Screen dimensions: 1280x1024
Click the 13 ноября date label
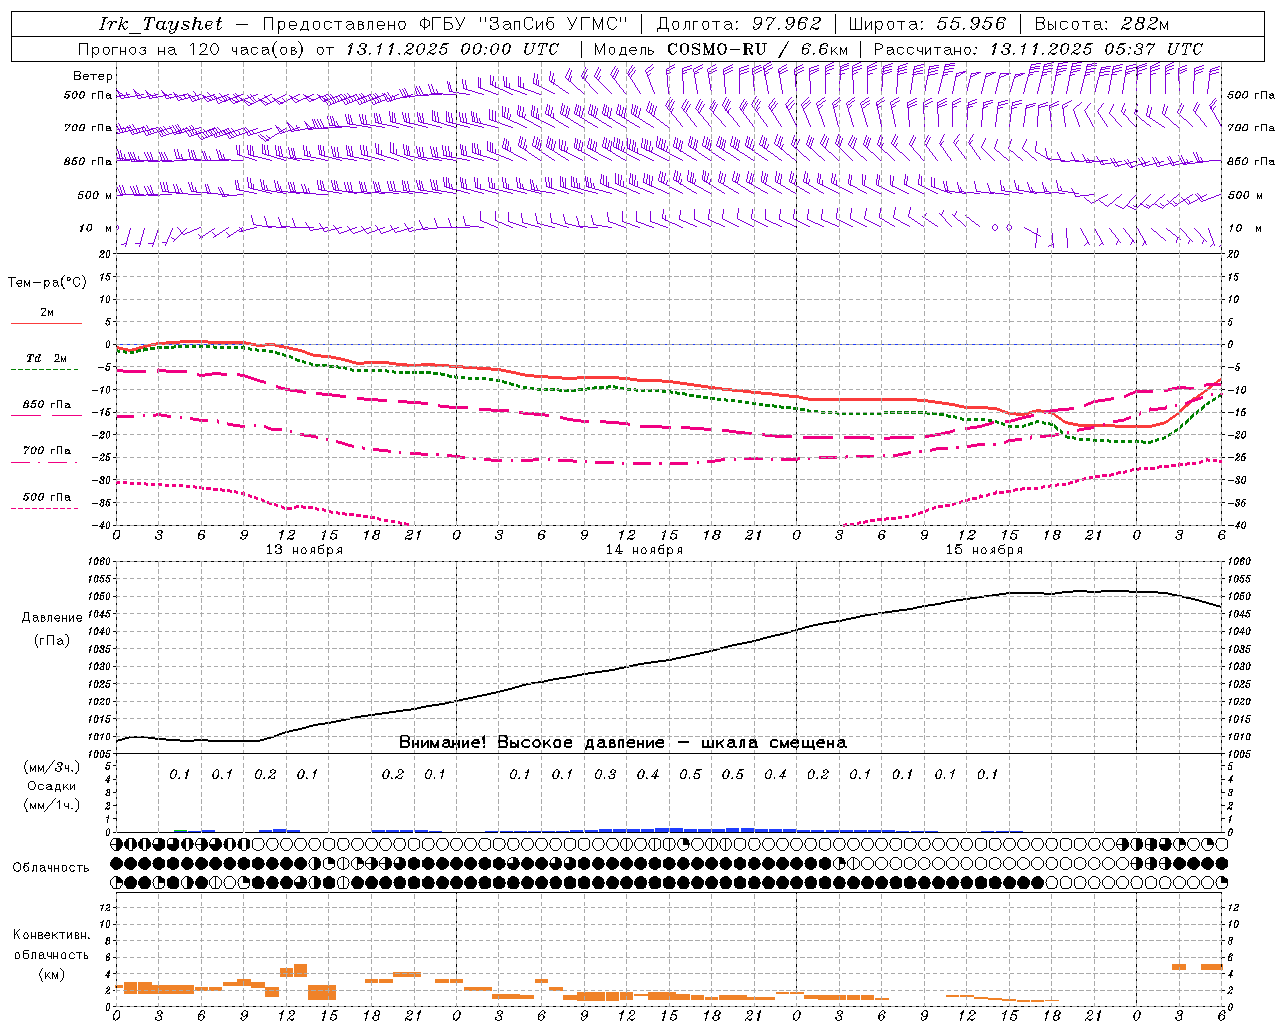point(304,550)
